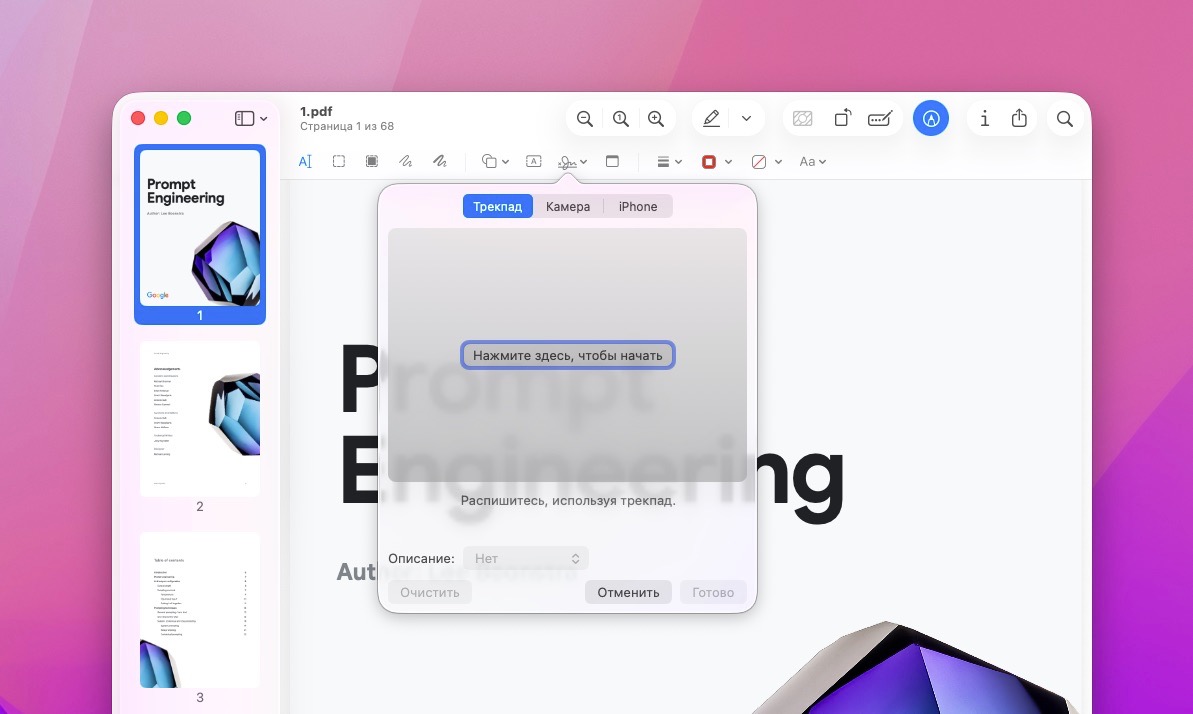Viewport: 1193px width, 714px height.
Task: Click the Готово button
Action: [x=713, y=592]
